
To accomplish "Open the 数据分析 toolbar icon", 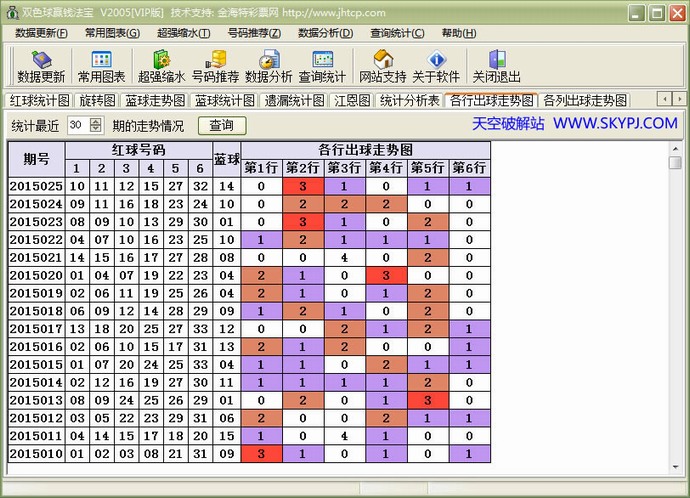I will coord(269,66).
